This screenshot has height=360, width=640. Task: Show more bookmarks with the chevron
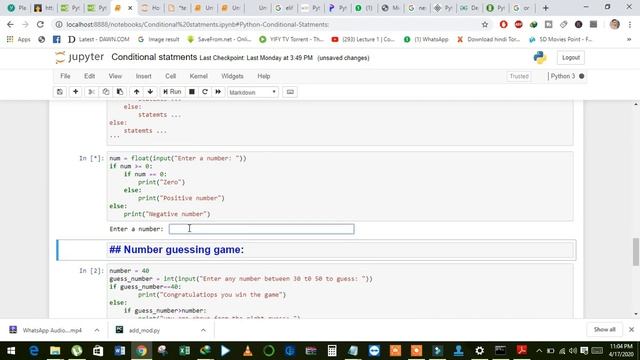click(629, 40)
